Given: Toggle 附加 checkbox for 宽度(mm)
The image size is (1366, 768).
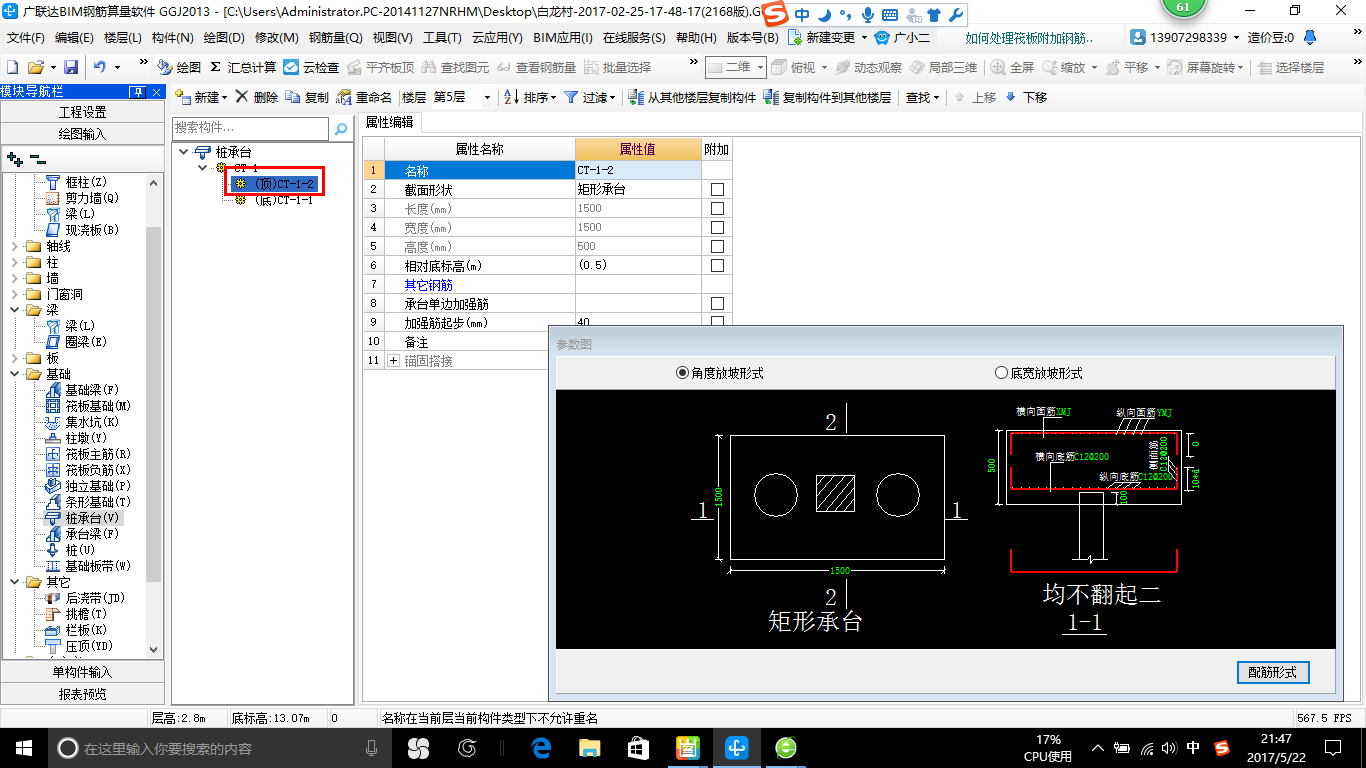Looking at the screenshot, I should pos(717,228).
